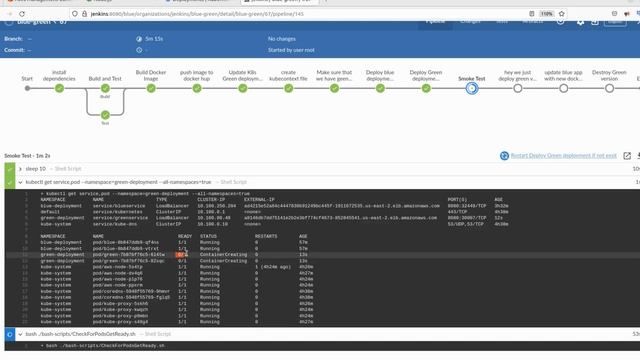Screen dimensions: 640x360
Task: Collapse the kubectl get service,pod step
Action: (20, 182)
